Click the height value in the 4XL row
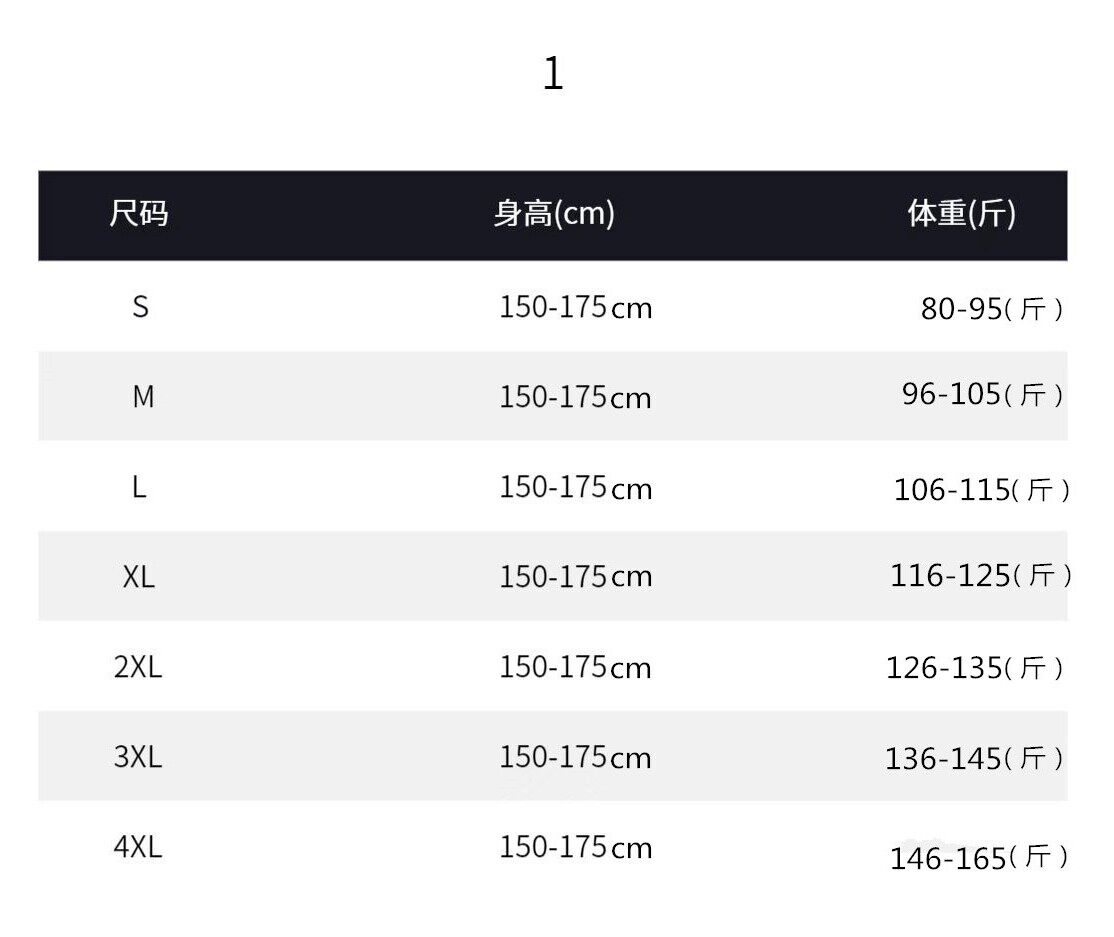This screenshot has height=937, width=1114. [x=575, y=848]
